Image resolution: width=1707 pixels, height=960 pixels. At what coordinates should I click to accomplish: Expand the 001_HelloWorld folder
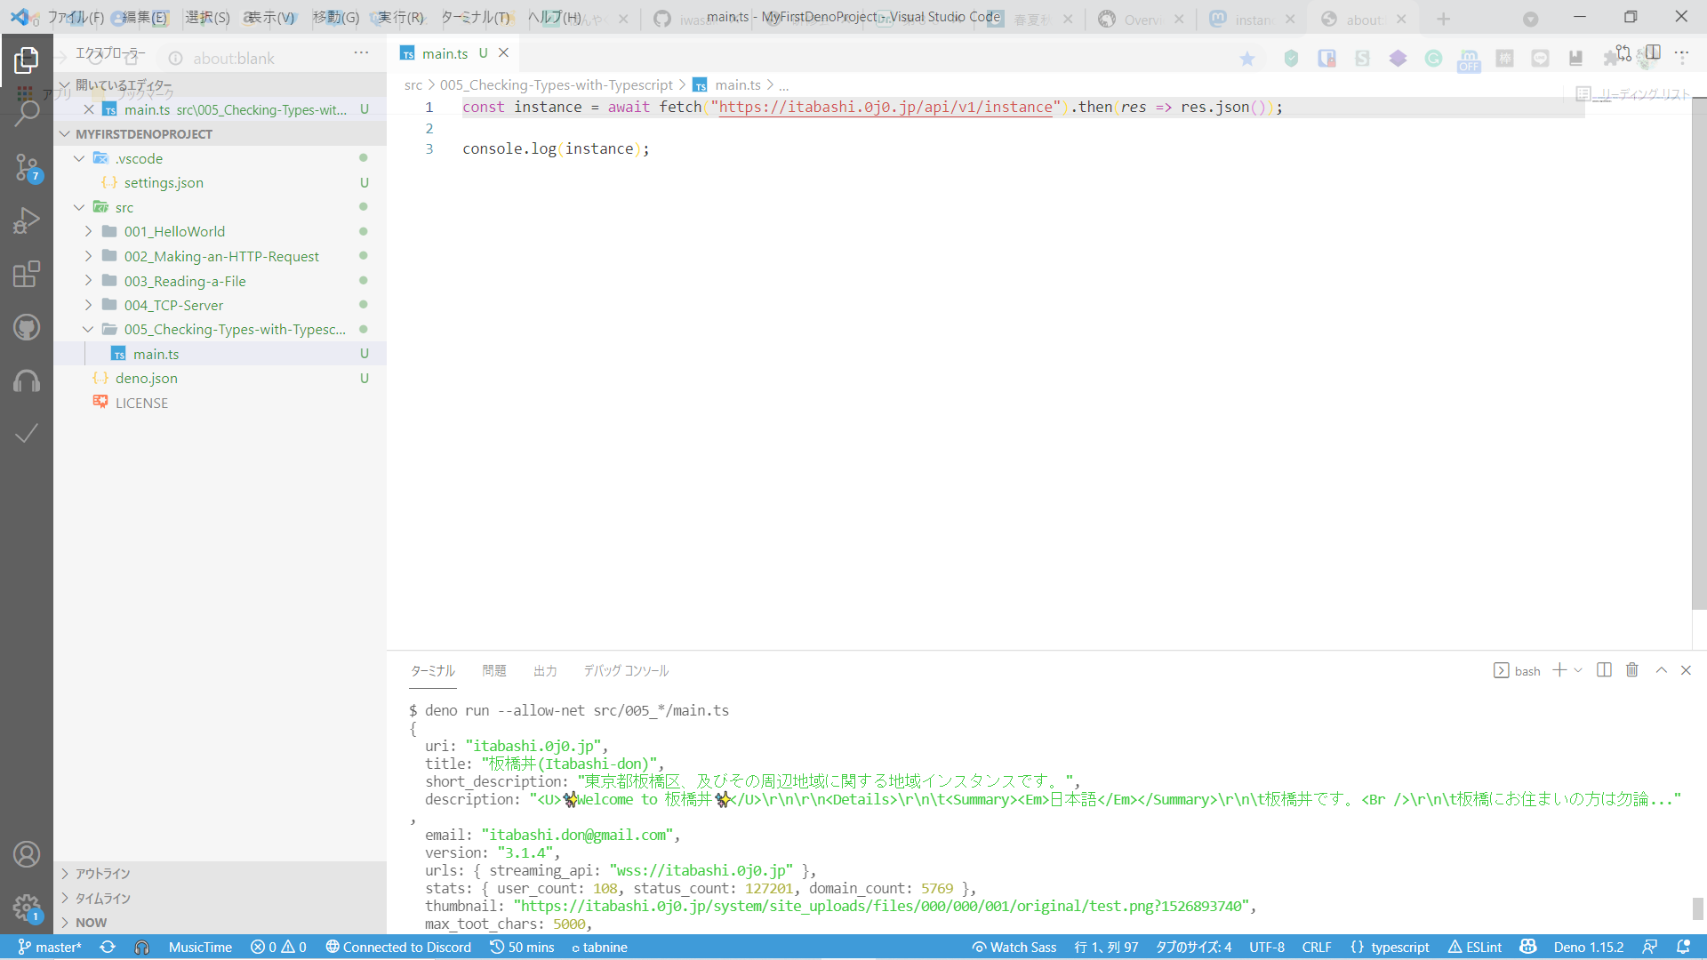[174, 231]
